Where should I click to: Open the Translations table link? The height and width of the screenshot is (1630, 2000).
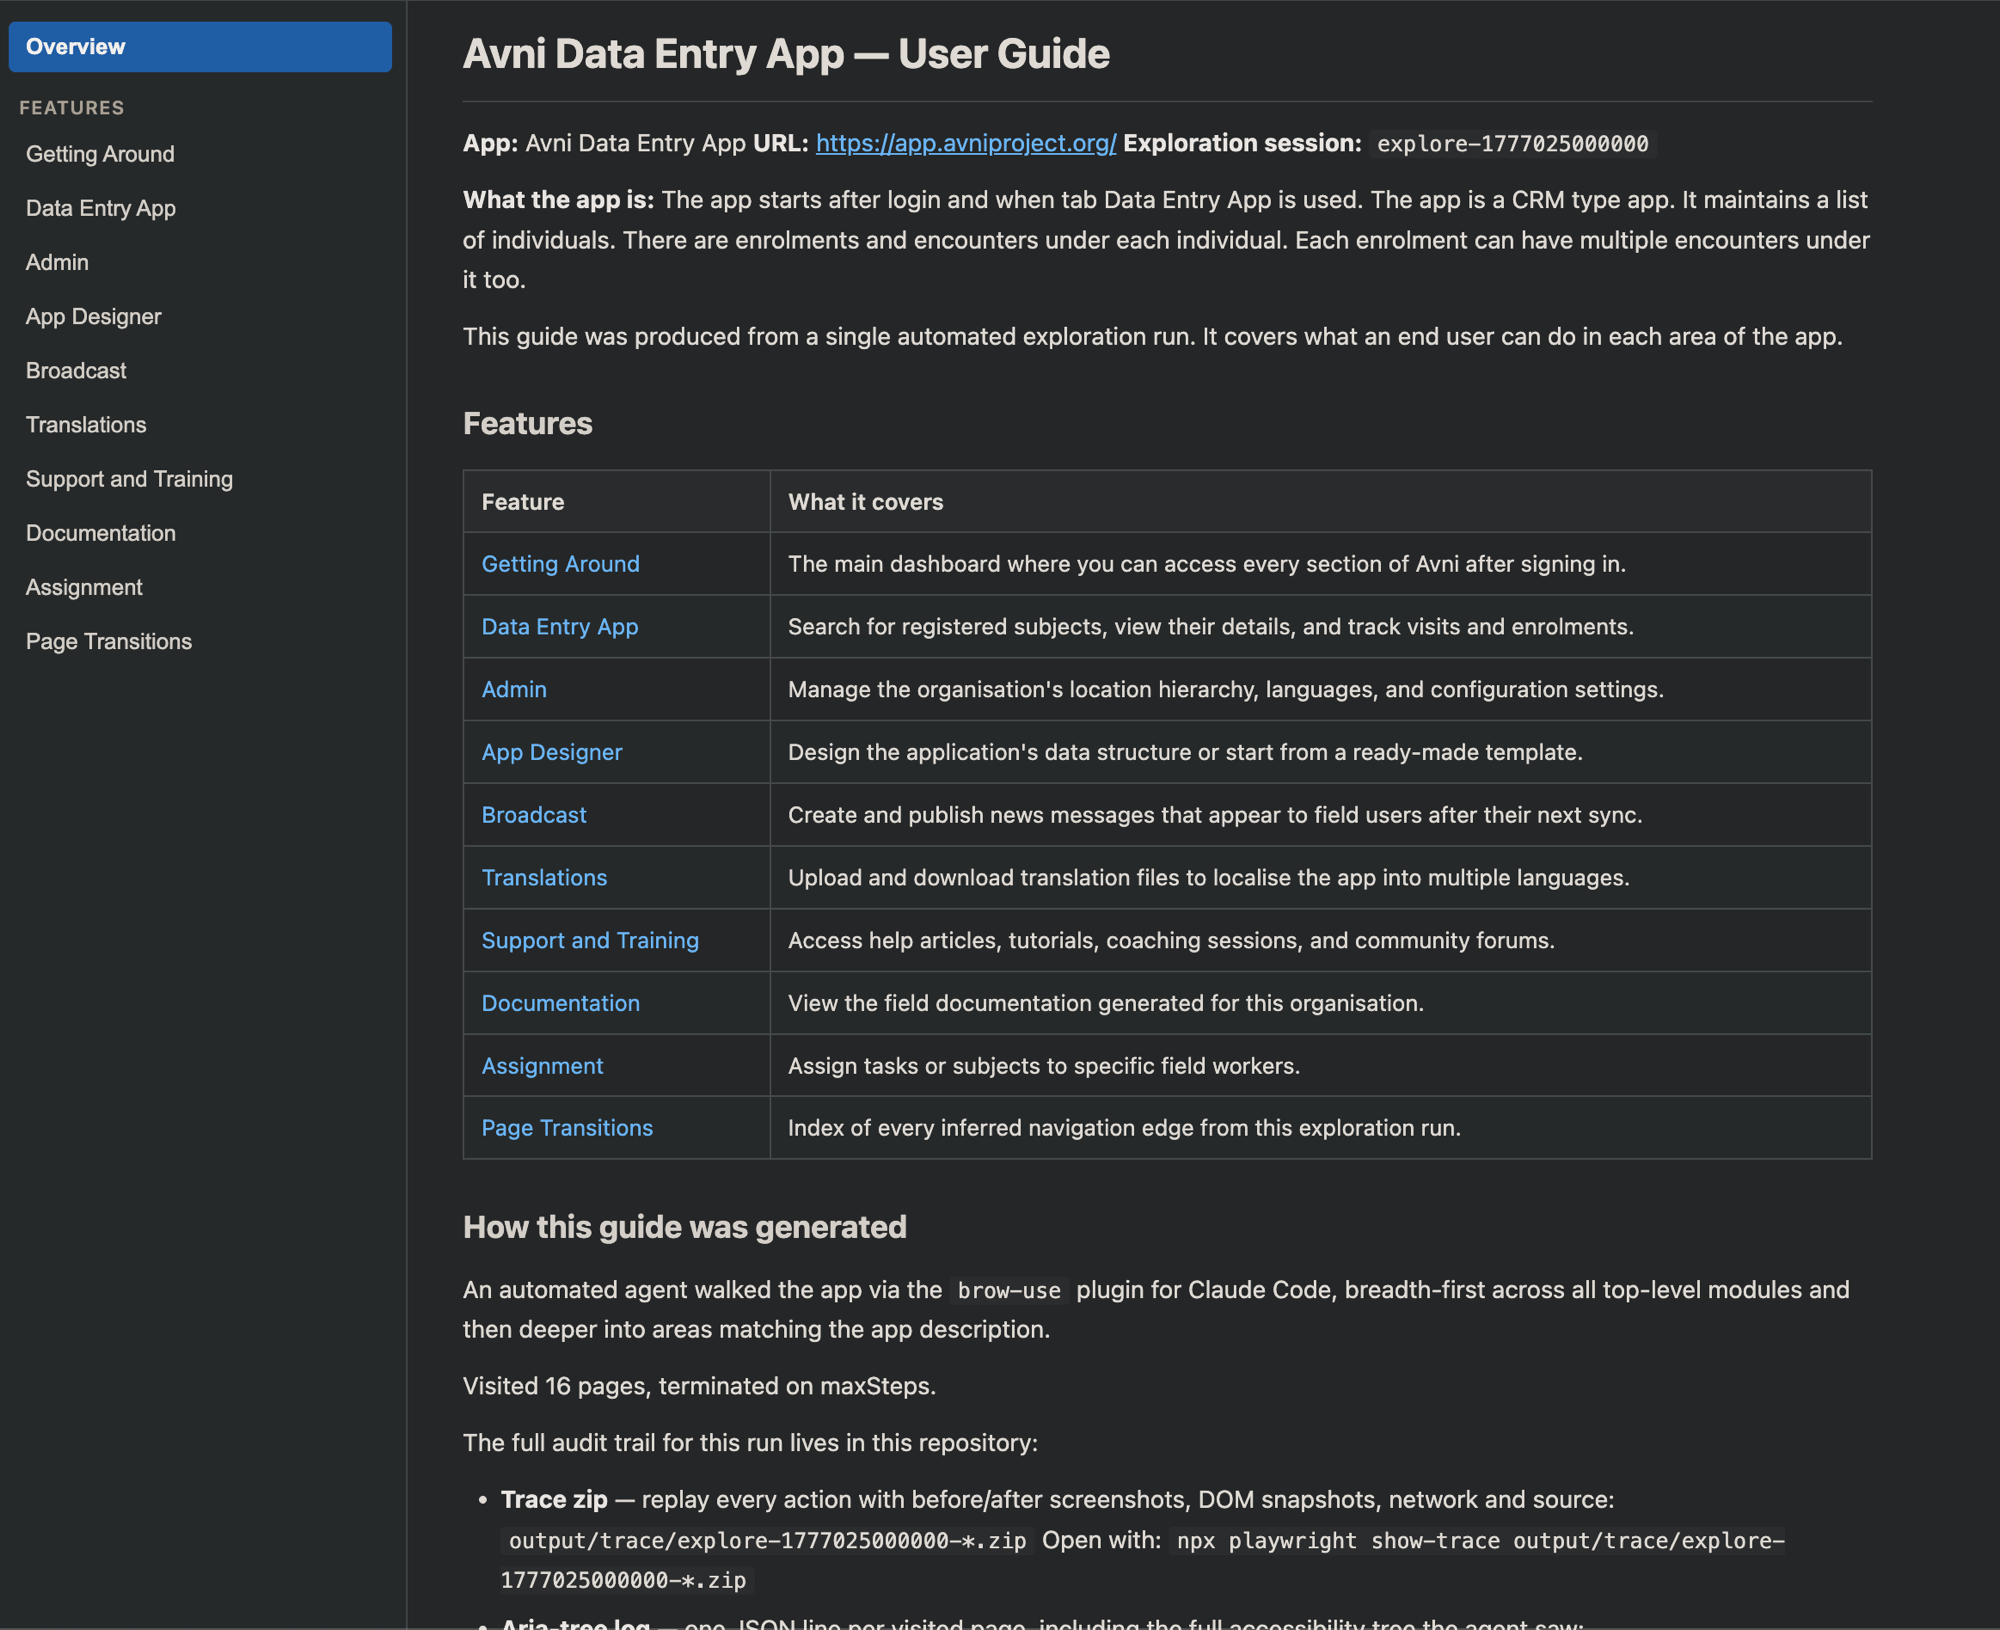[x=544, y=877]
